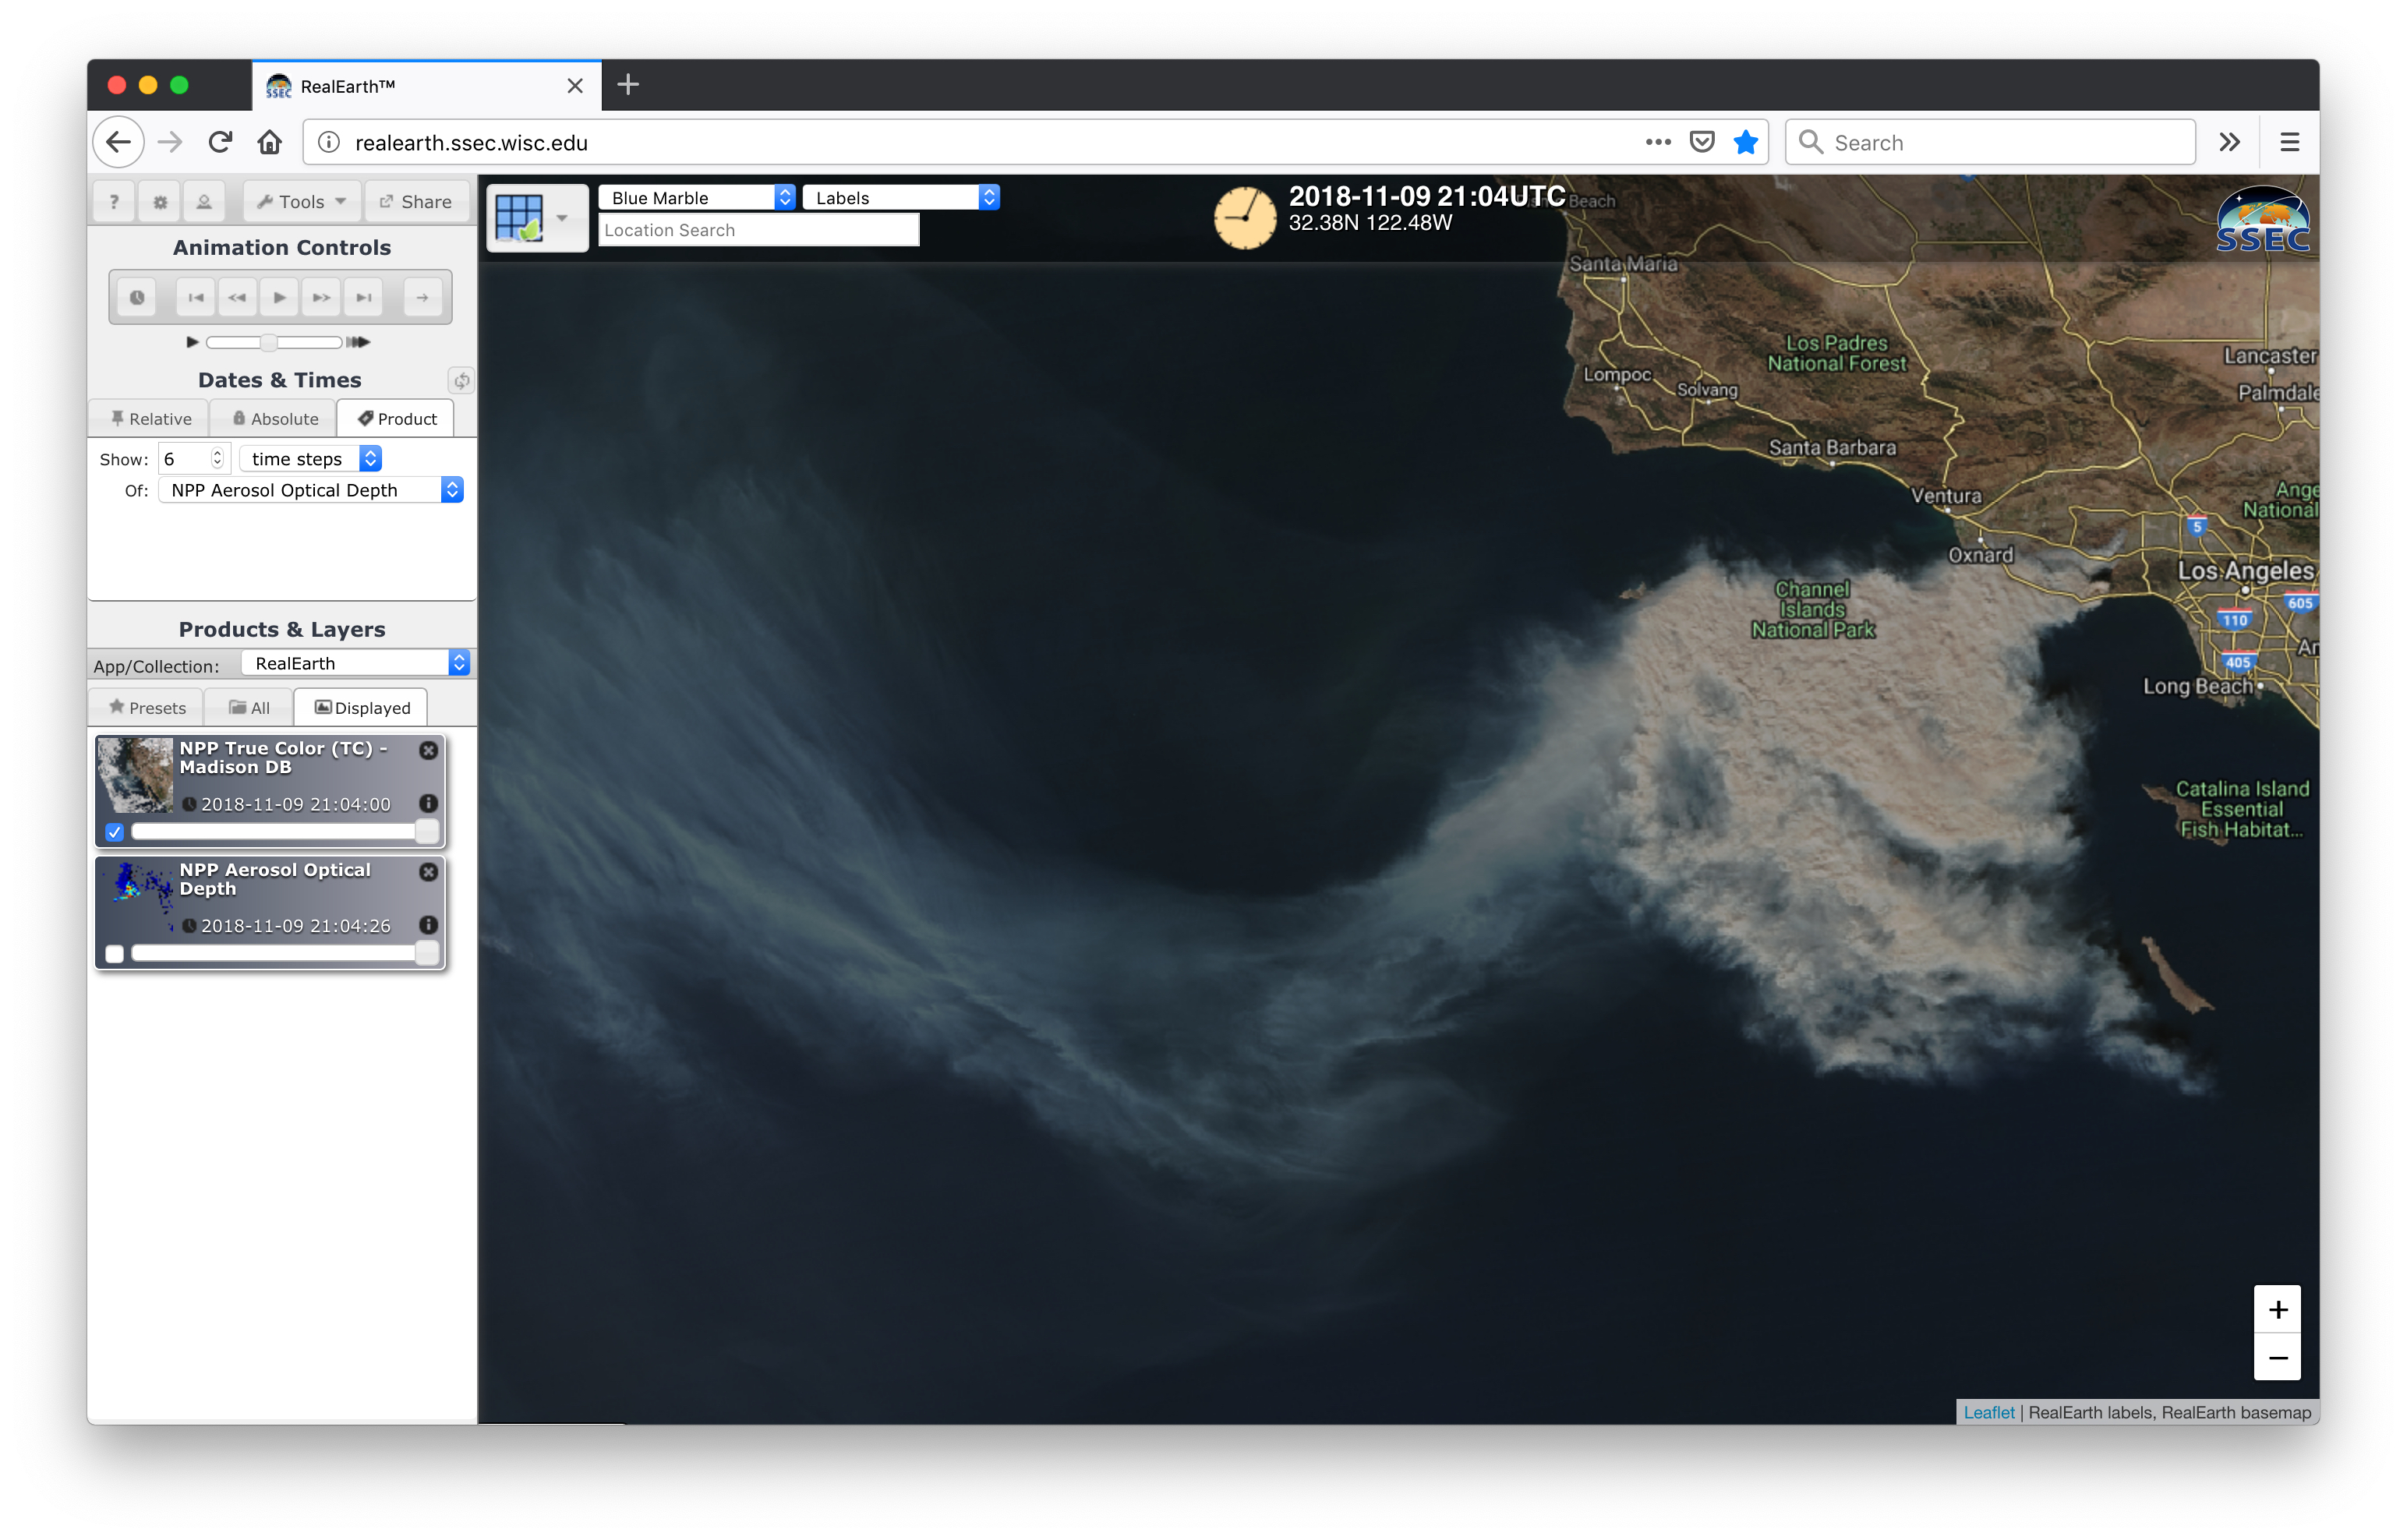The width and height of the screenshot is (2407, 1540).
Task: Close the RealEarth browser tab
Action: point(574,86)
